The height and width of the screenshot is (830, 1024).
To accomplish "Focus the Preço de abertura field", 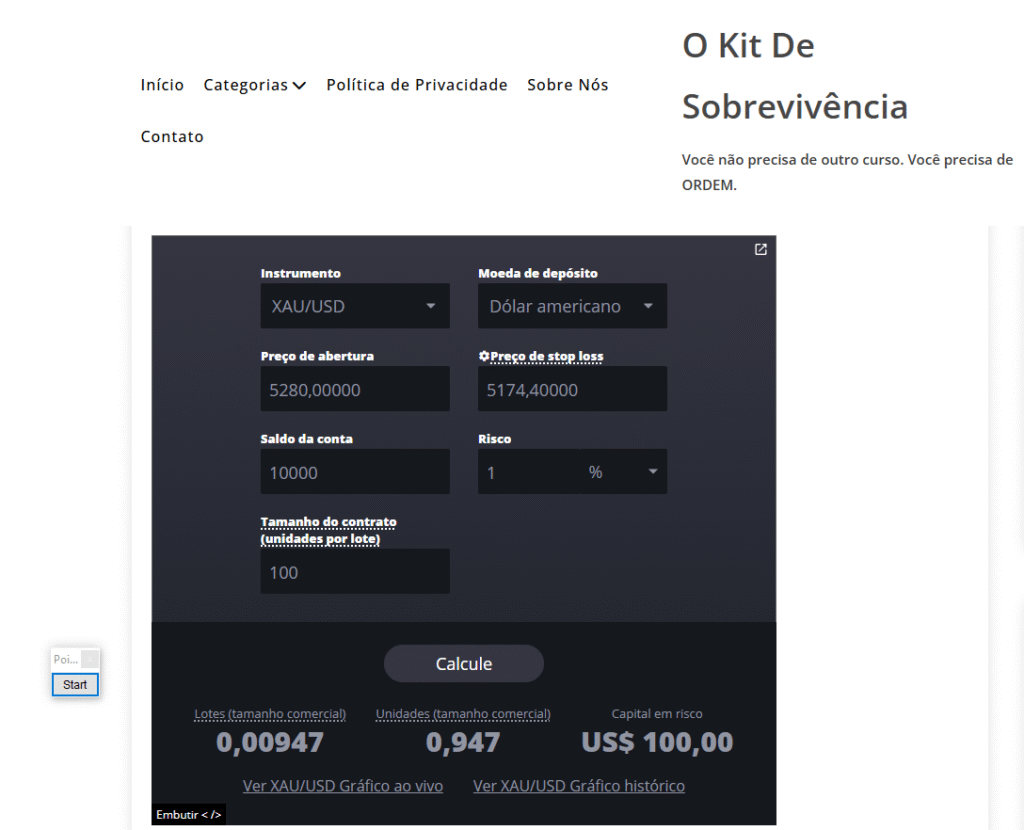I will (354, 389).
